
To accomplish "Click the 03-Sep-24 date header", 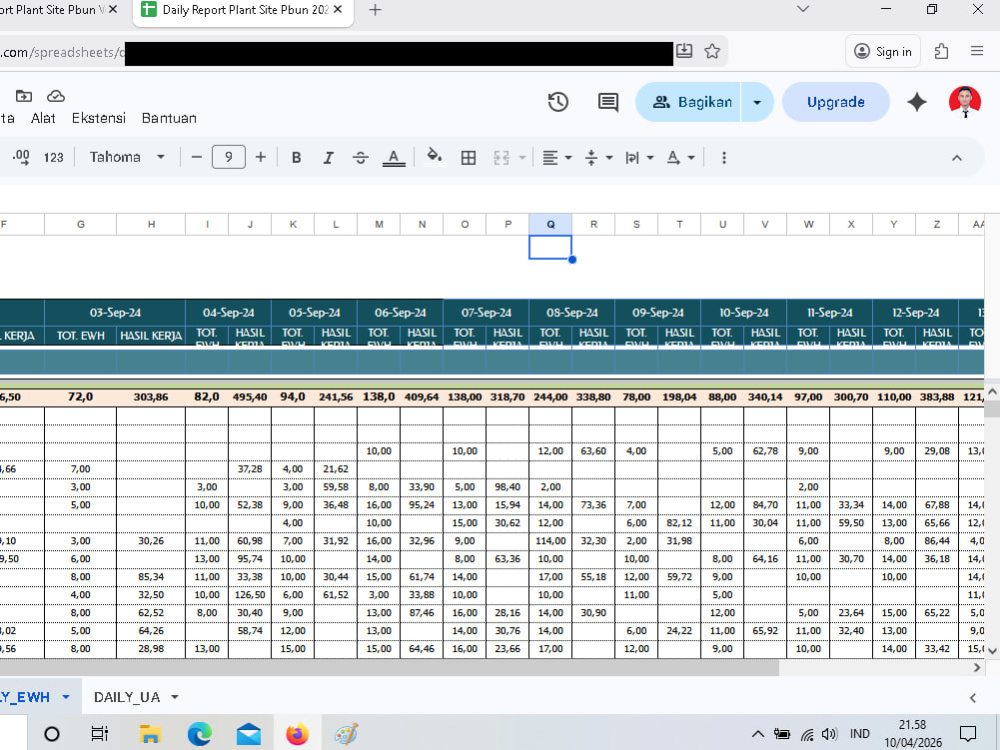I will point(115,312).
